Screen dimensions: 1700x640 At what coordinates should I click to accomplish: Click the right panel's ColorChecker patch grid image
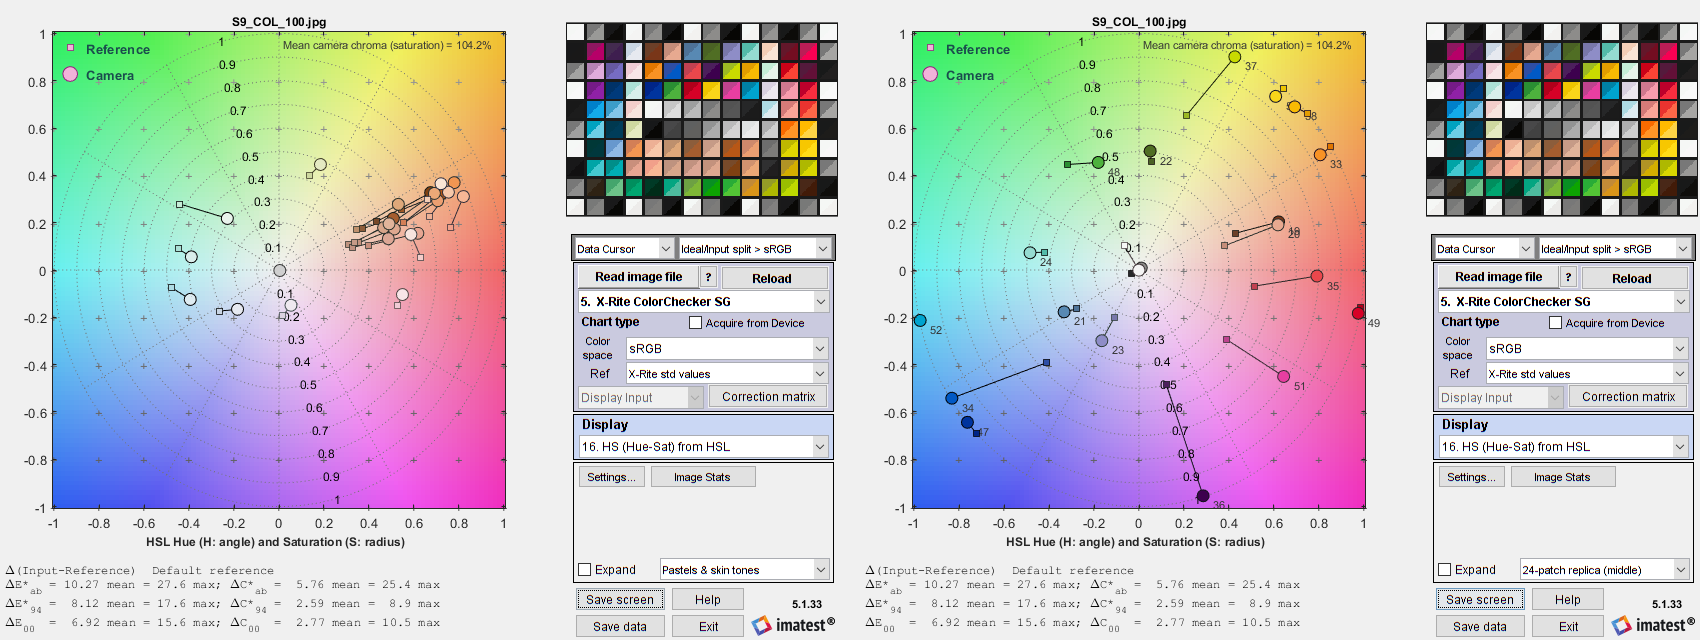1561,120
